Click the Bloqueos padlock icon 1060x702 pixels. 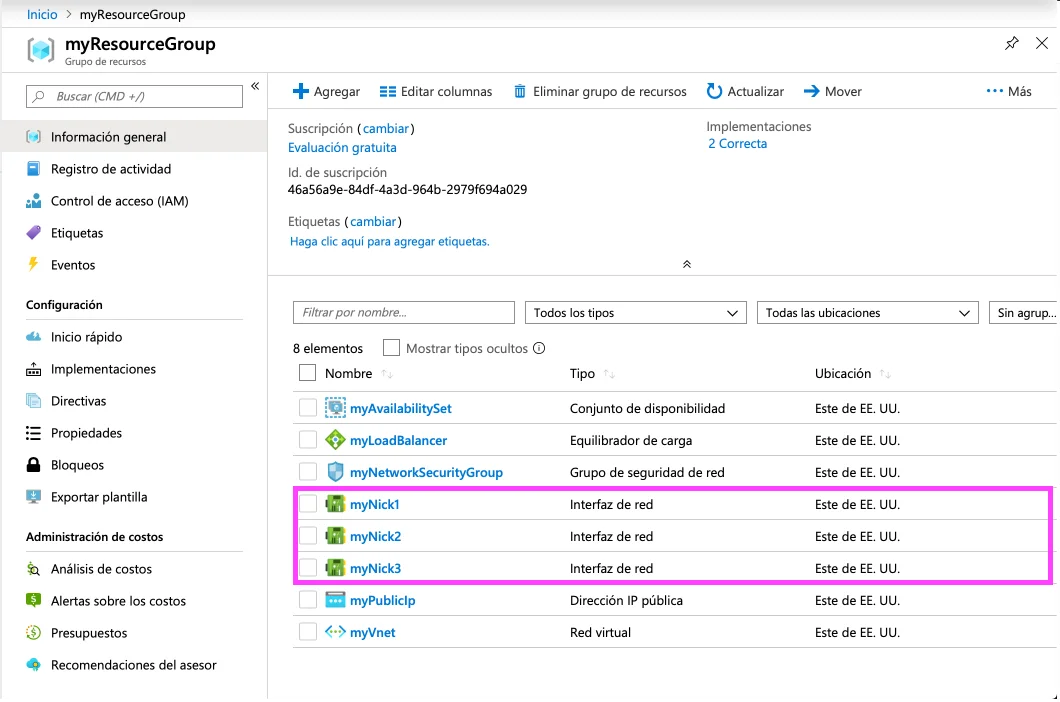click(x=33, y=464)
